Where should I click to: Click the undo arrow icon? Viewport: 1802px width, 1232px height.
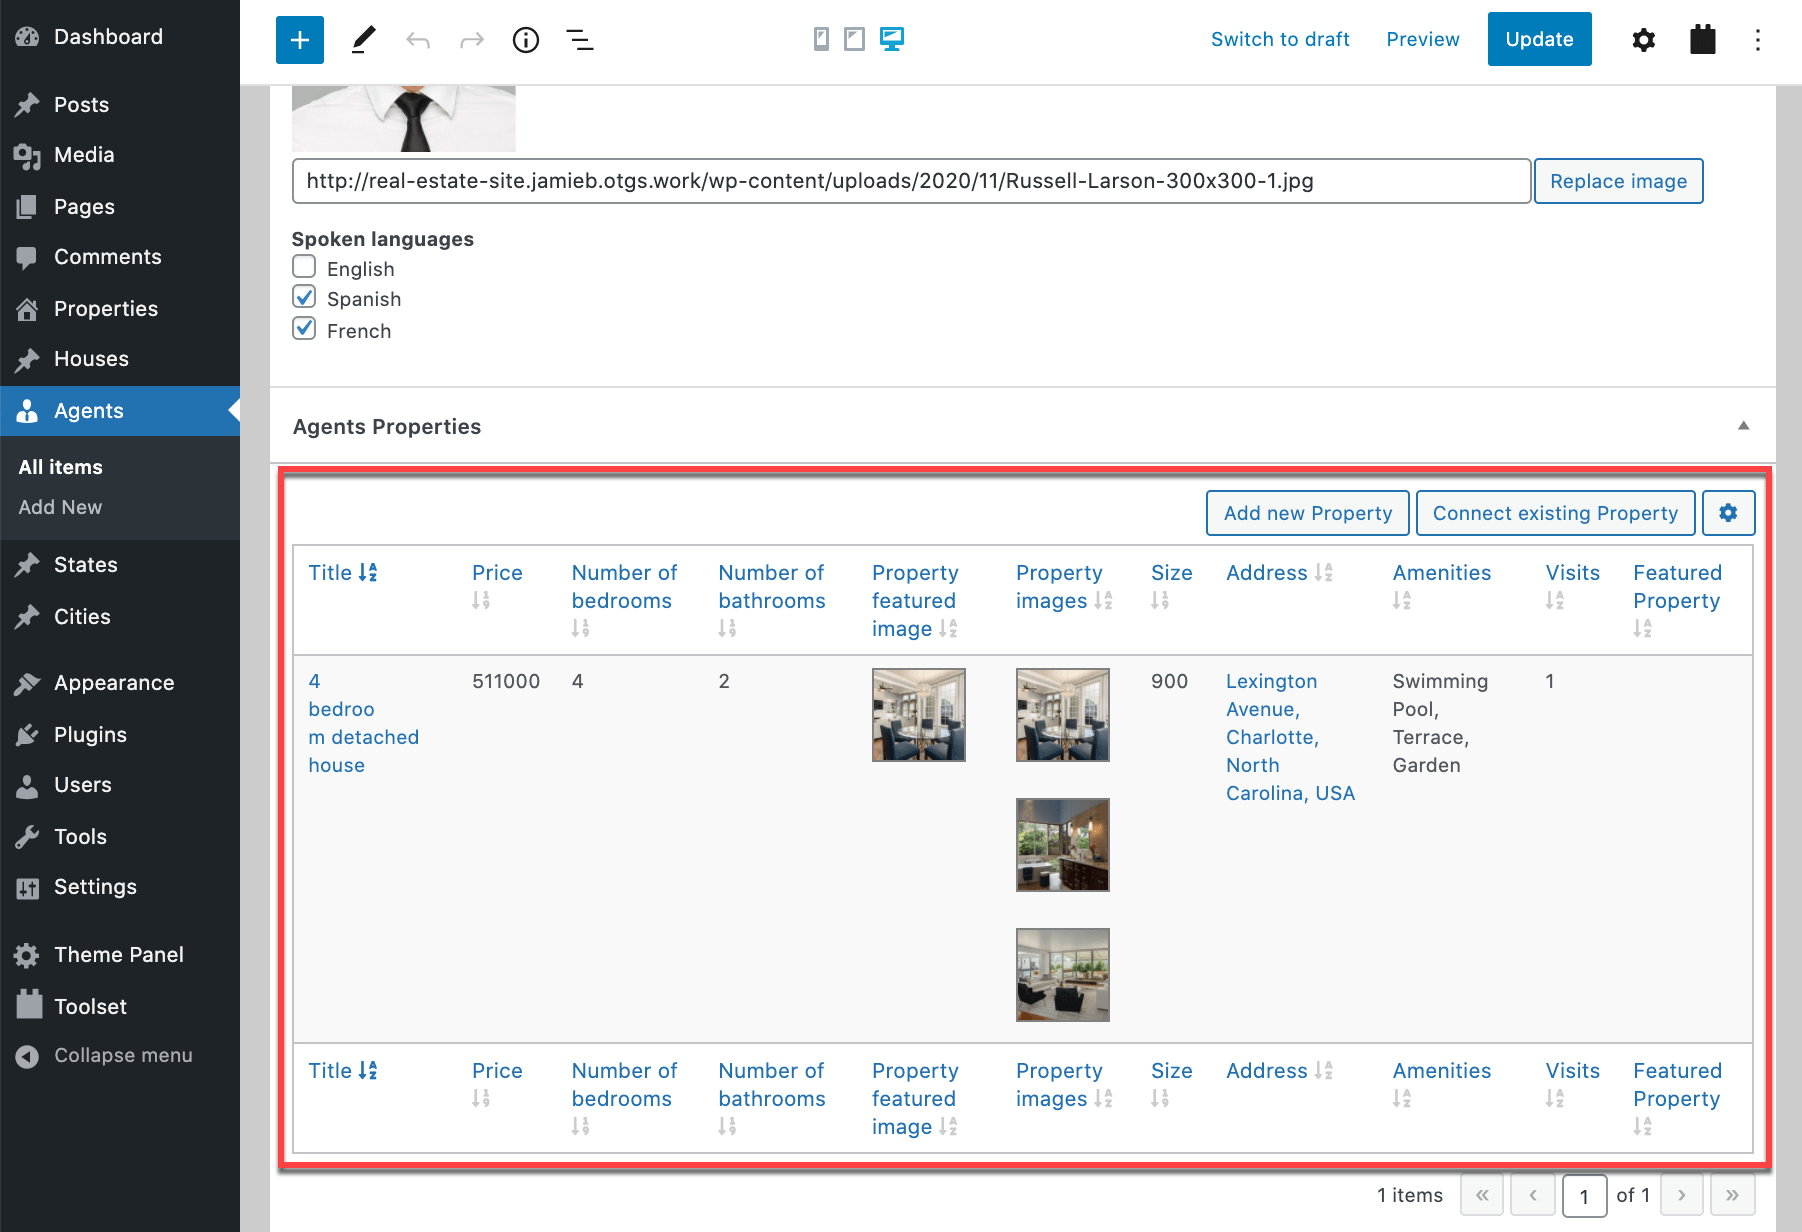tap(418, 40)
